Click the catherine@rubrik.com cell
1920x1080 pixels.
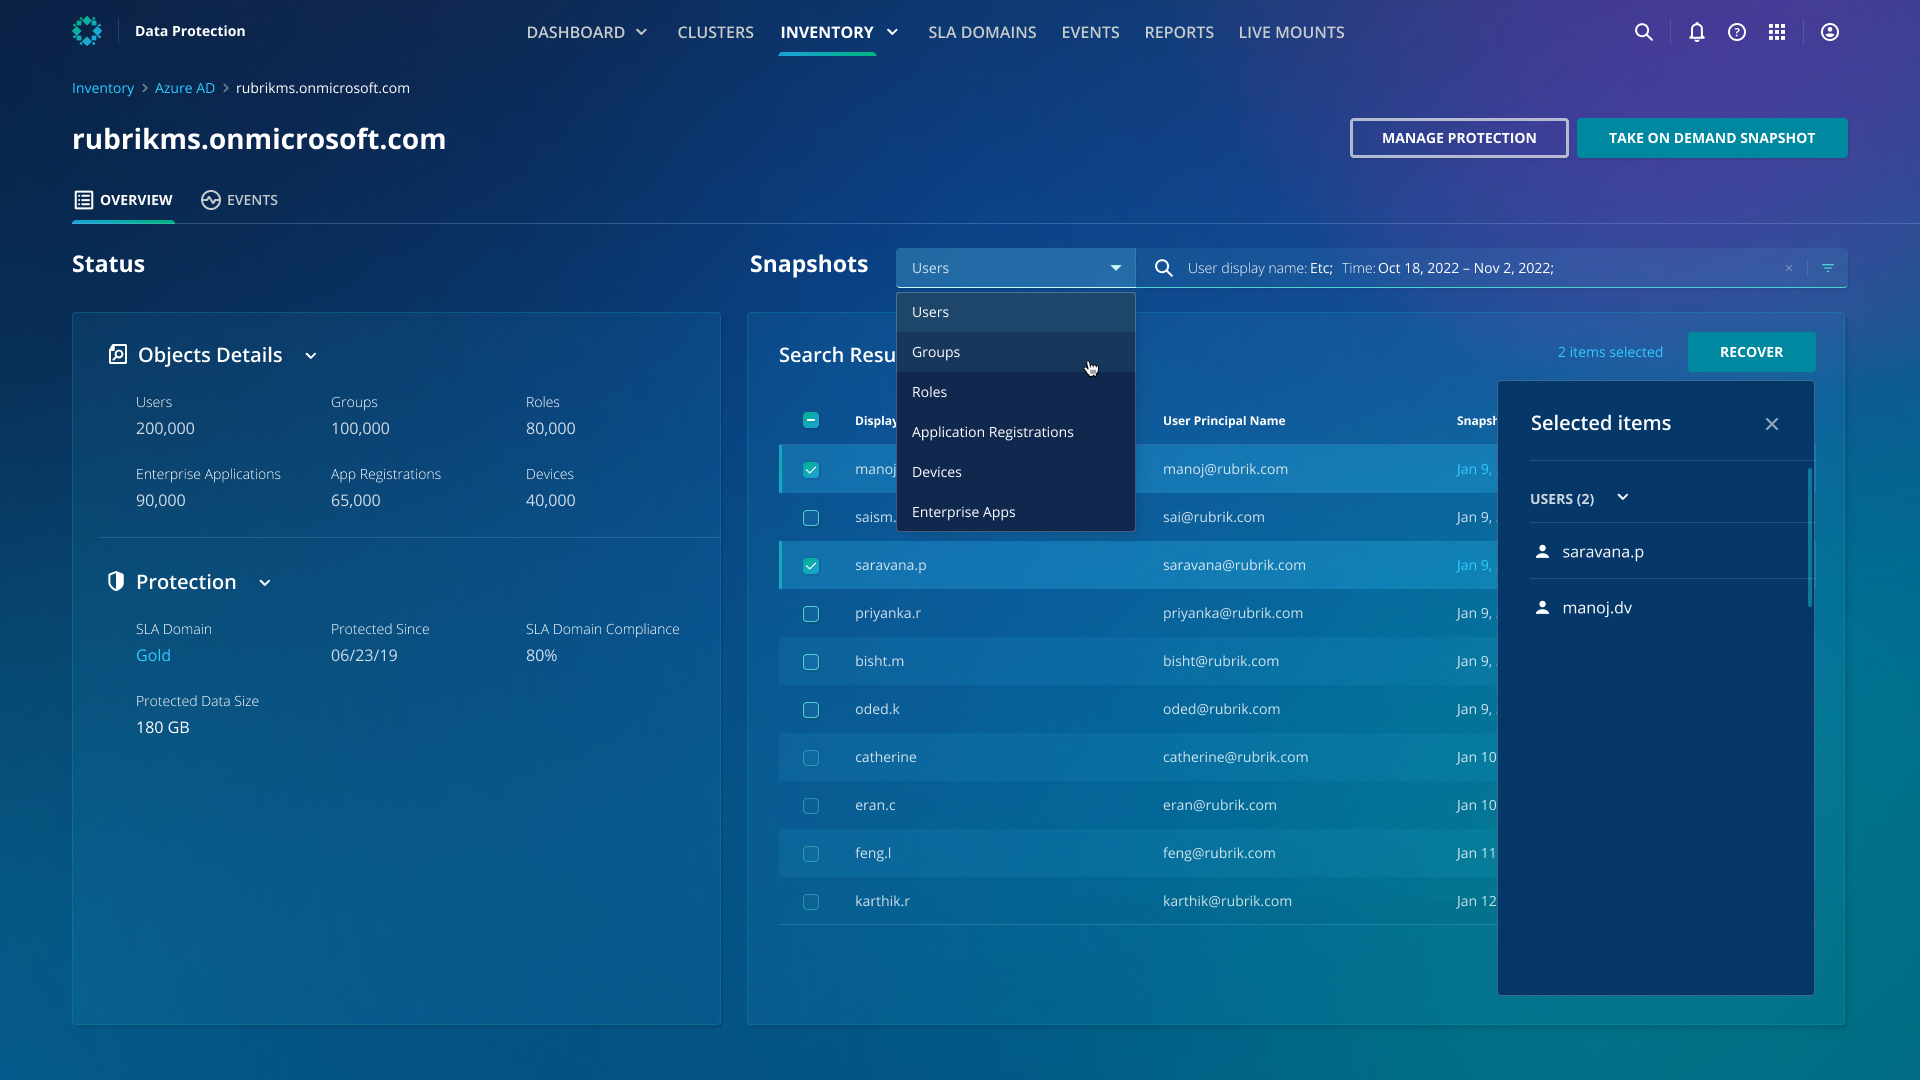tap(1235, 757)
